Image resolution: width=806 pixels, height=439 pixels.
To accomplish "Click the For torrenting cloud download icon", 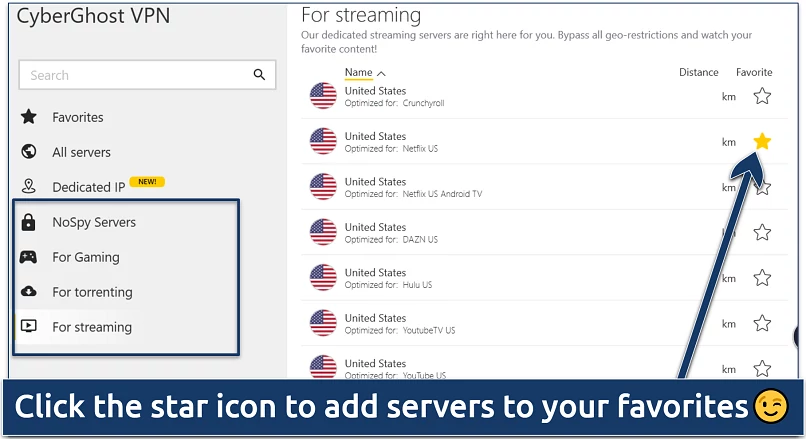I will [29, 291].
